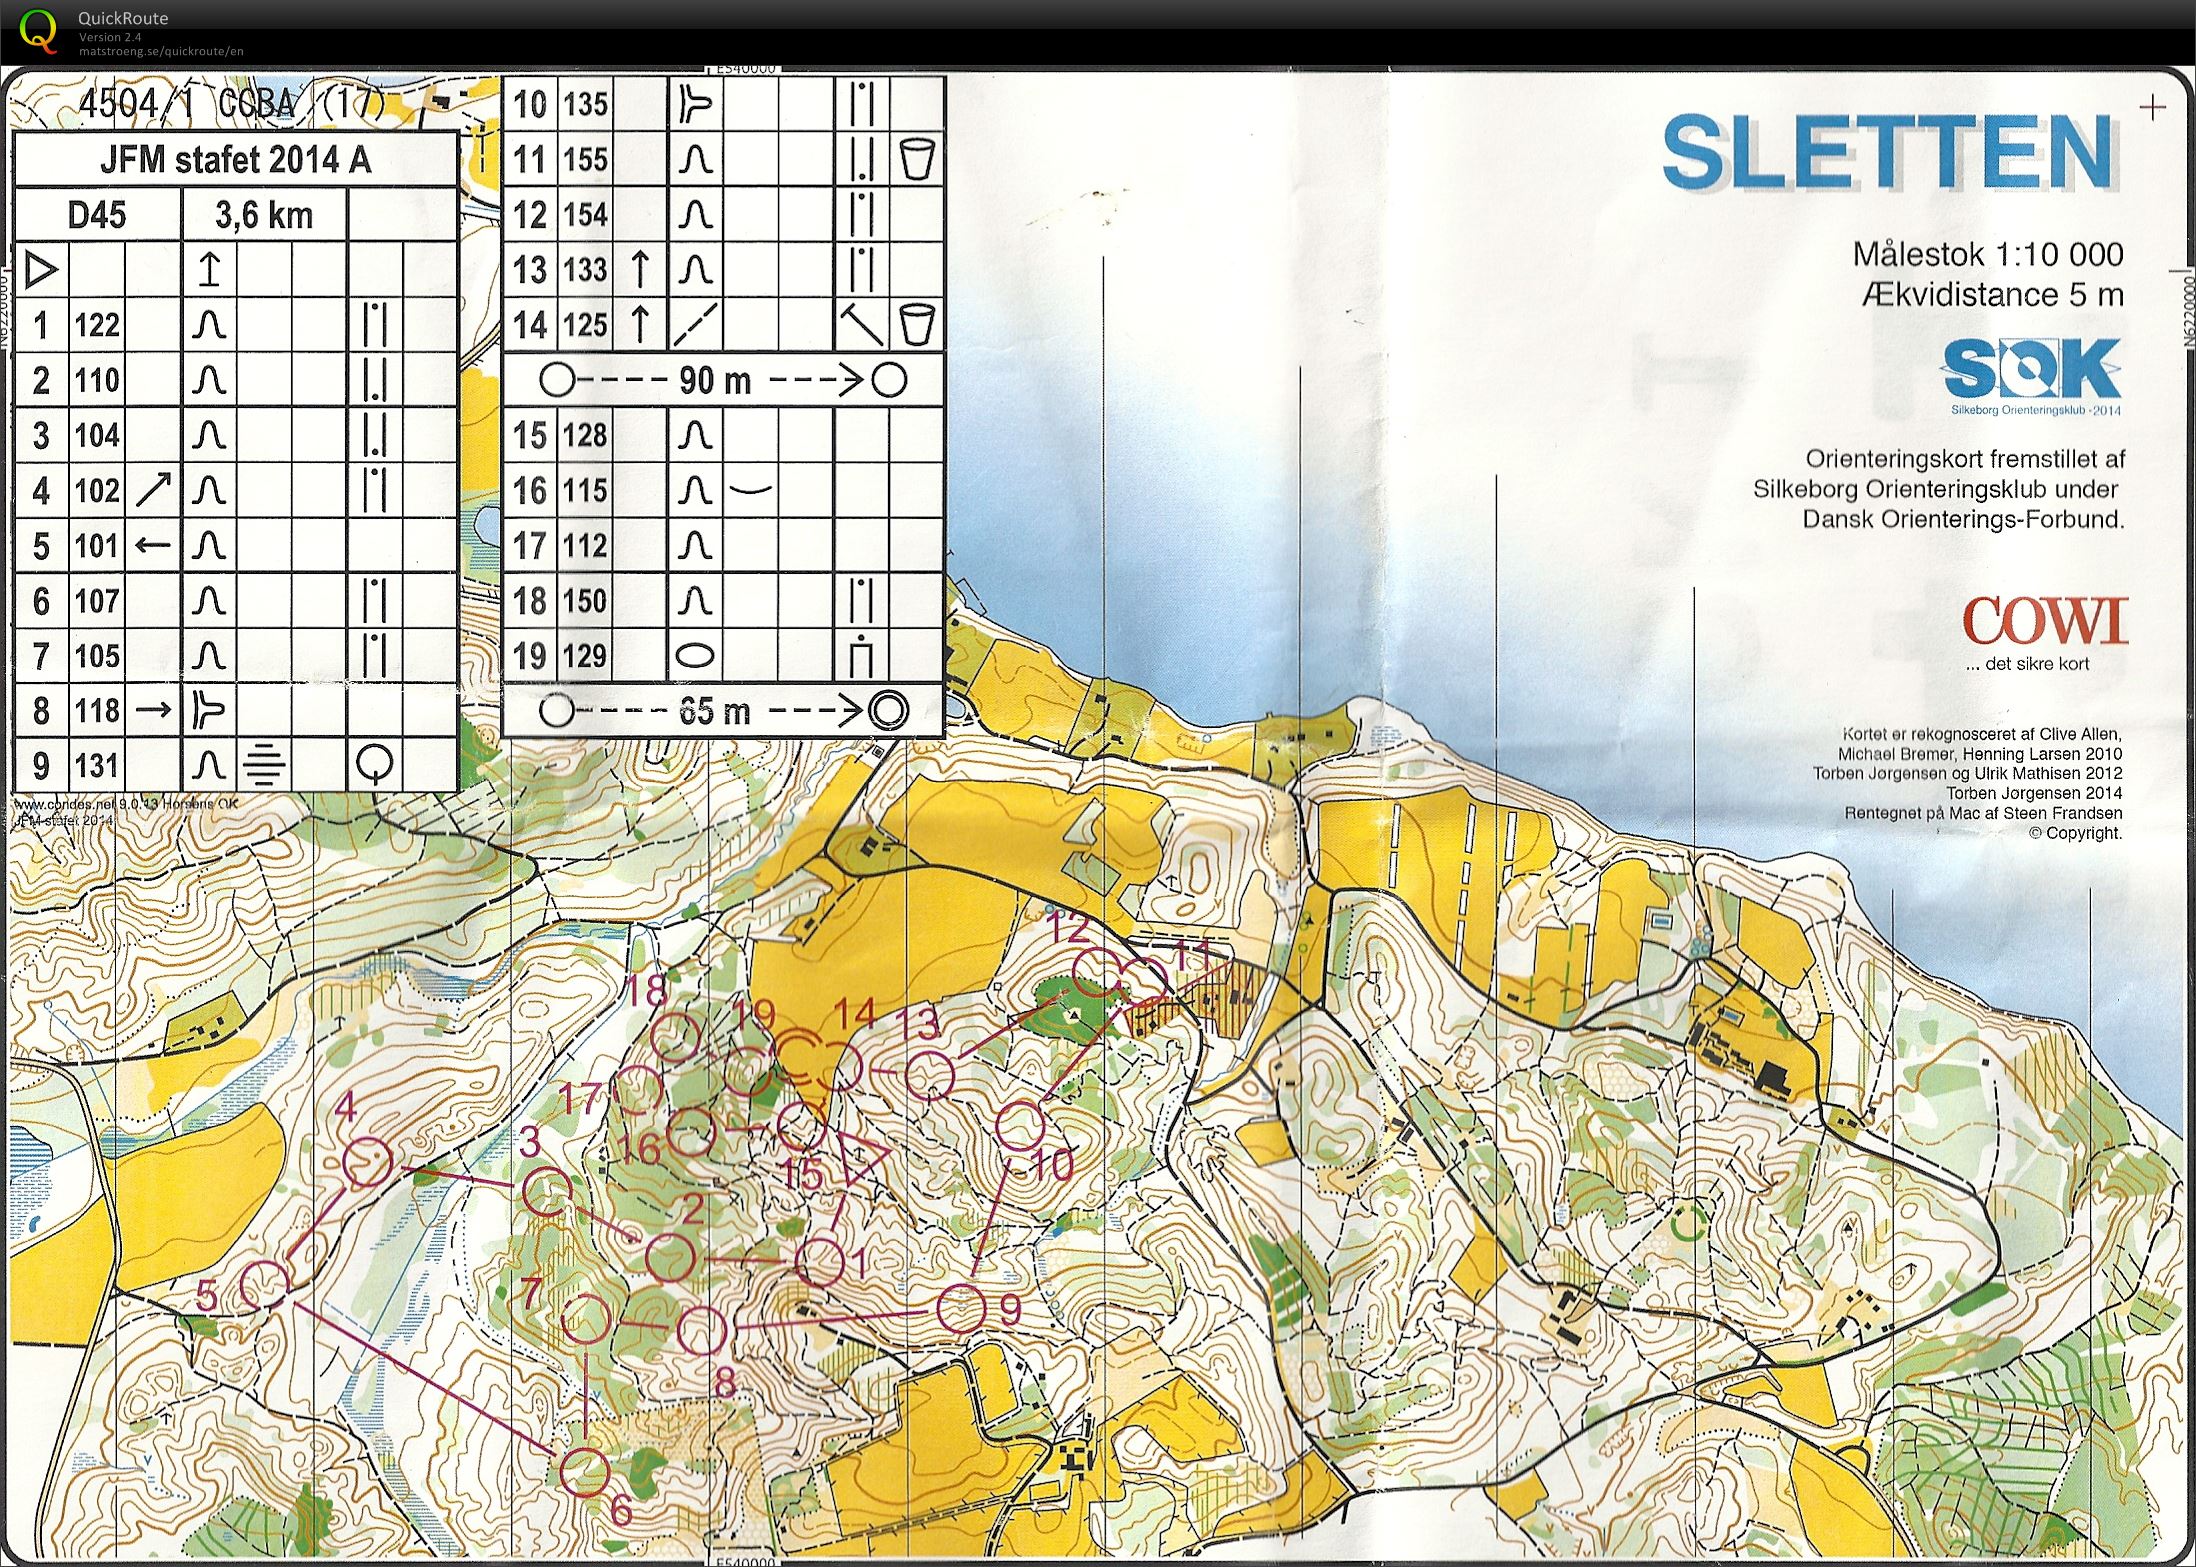The width and height of the screenshot is (2196, 1567).
Task: Click the 'Silkeborg Orienteringsklub 2014' caption
Action: click(2036, 410)
